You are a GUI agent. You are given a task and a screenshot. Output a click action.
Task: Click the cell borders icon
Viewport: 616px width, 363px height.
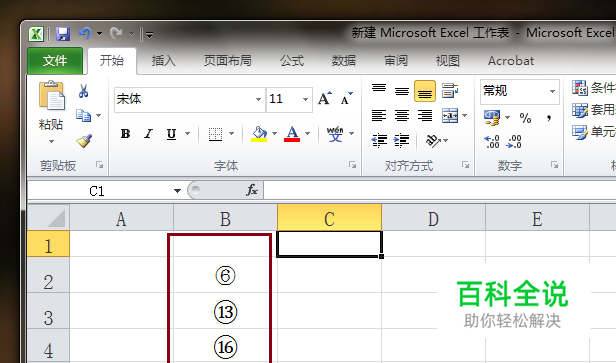point(215,134)
